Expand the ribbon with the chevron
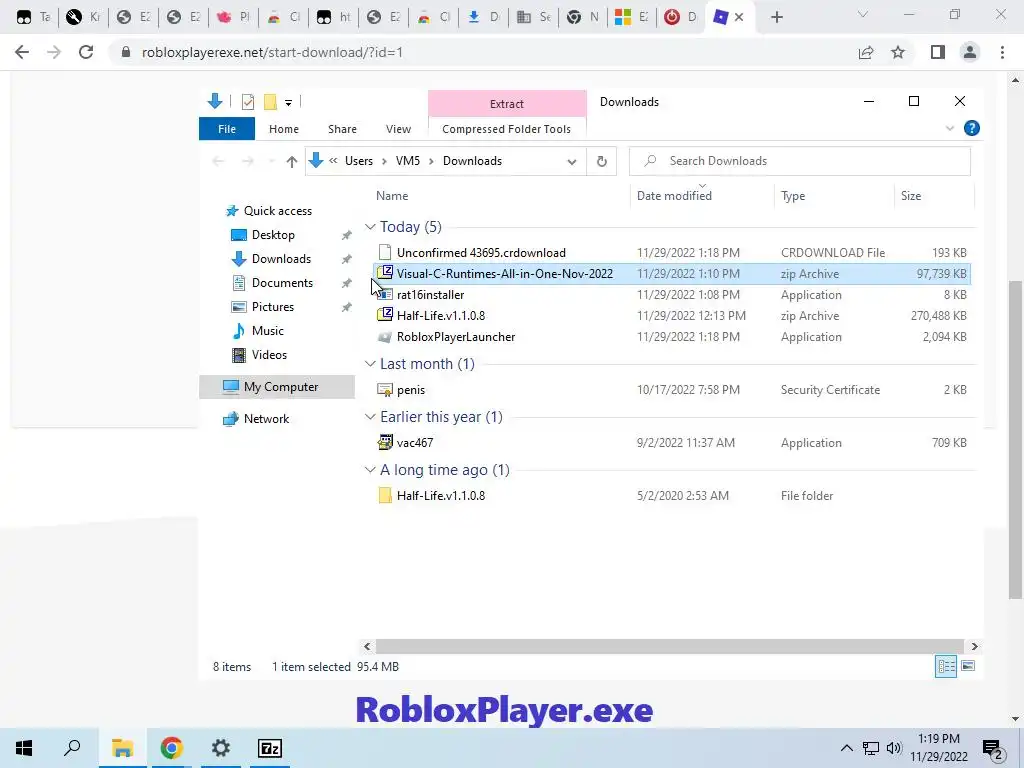This screenshot has width=1024, height=768. (950, 129)
